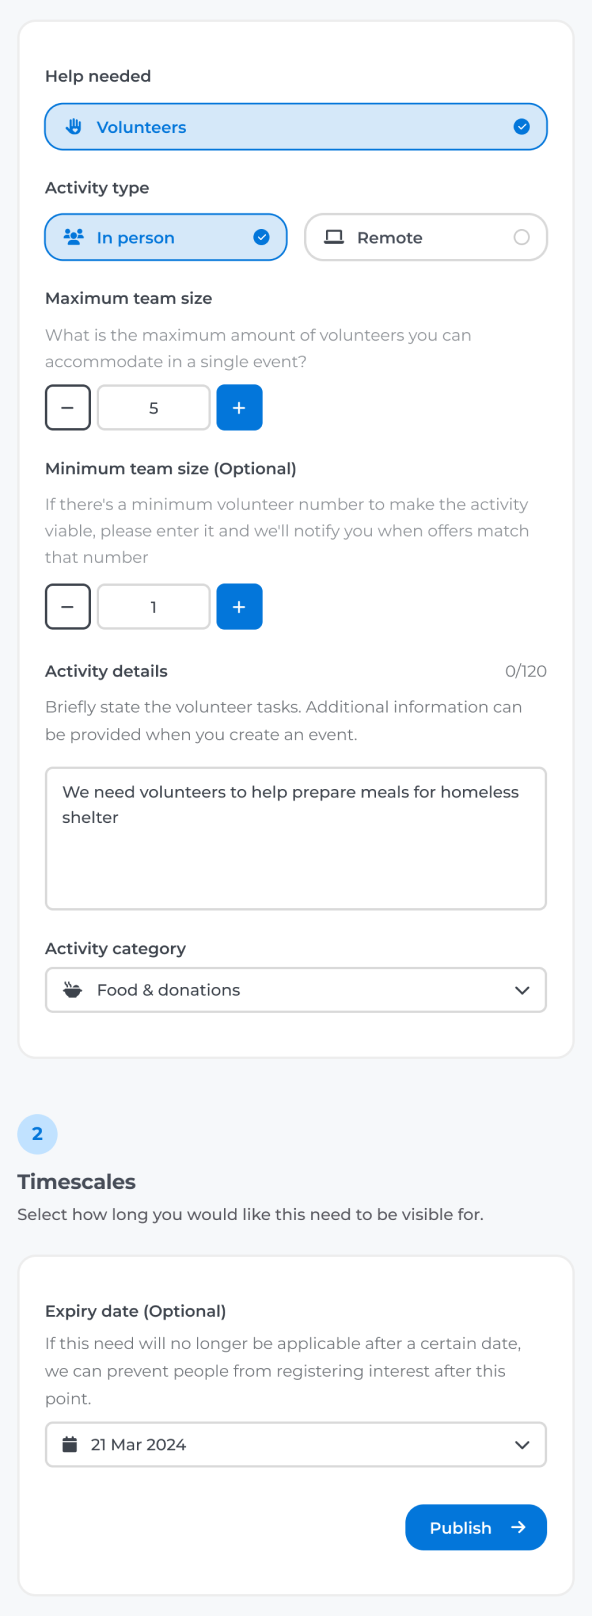Increase Minimum team size with the plus stepper
Image resolution: width=592 pixels, height=1616 pixels.
tap(239, 606)
